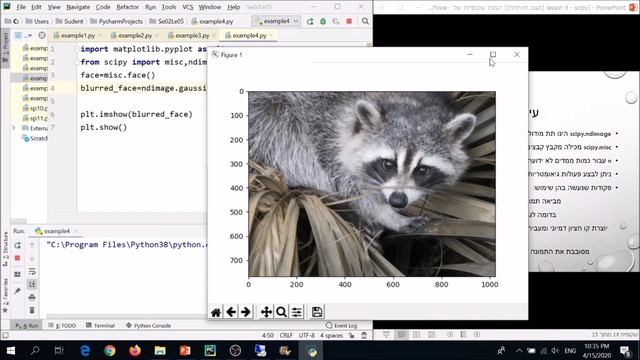Toggle the Structure side panel tab
This screenshot has height=360, width=640.
coord(5,249)
